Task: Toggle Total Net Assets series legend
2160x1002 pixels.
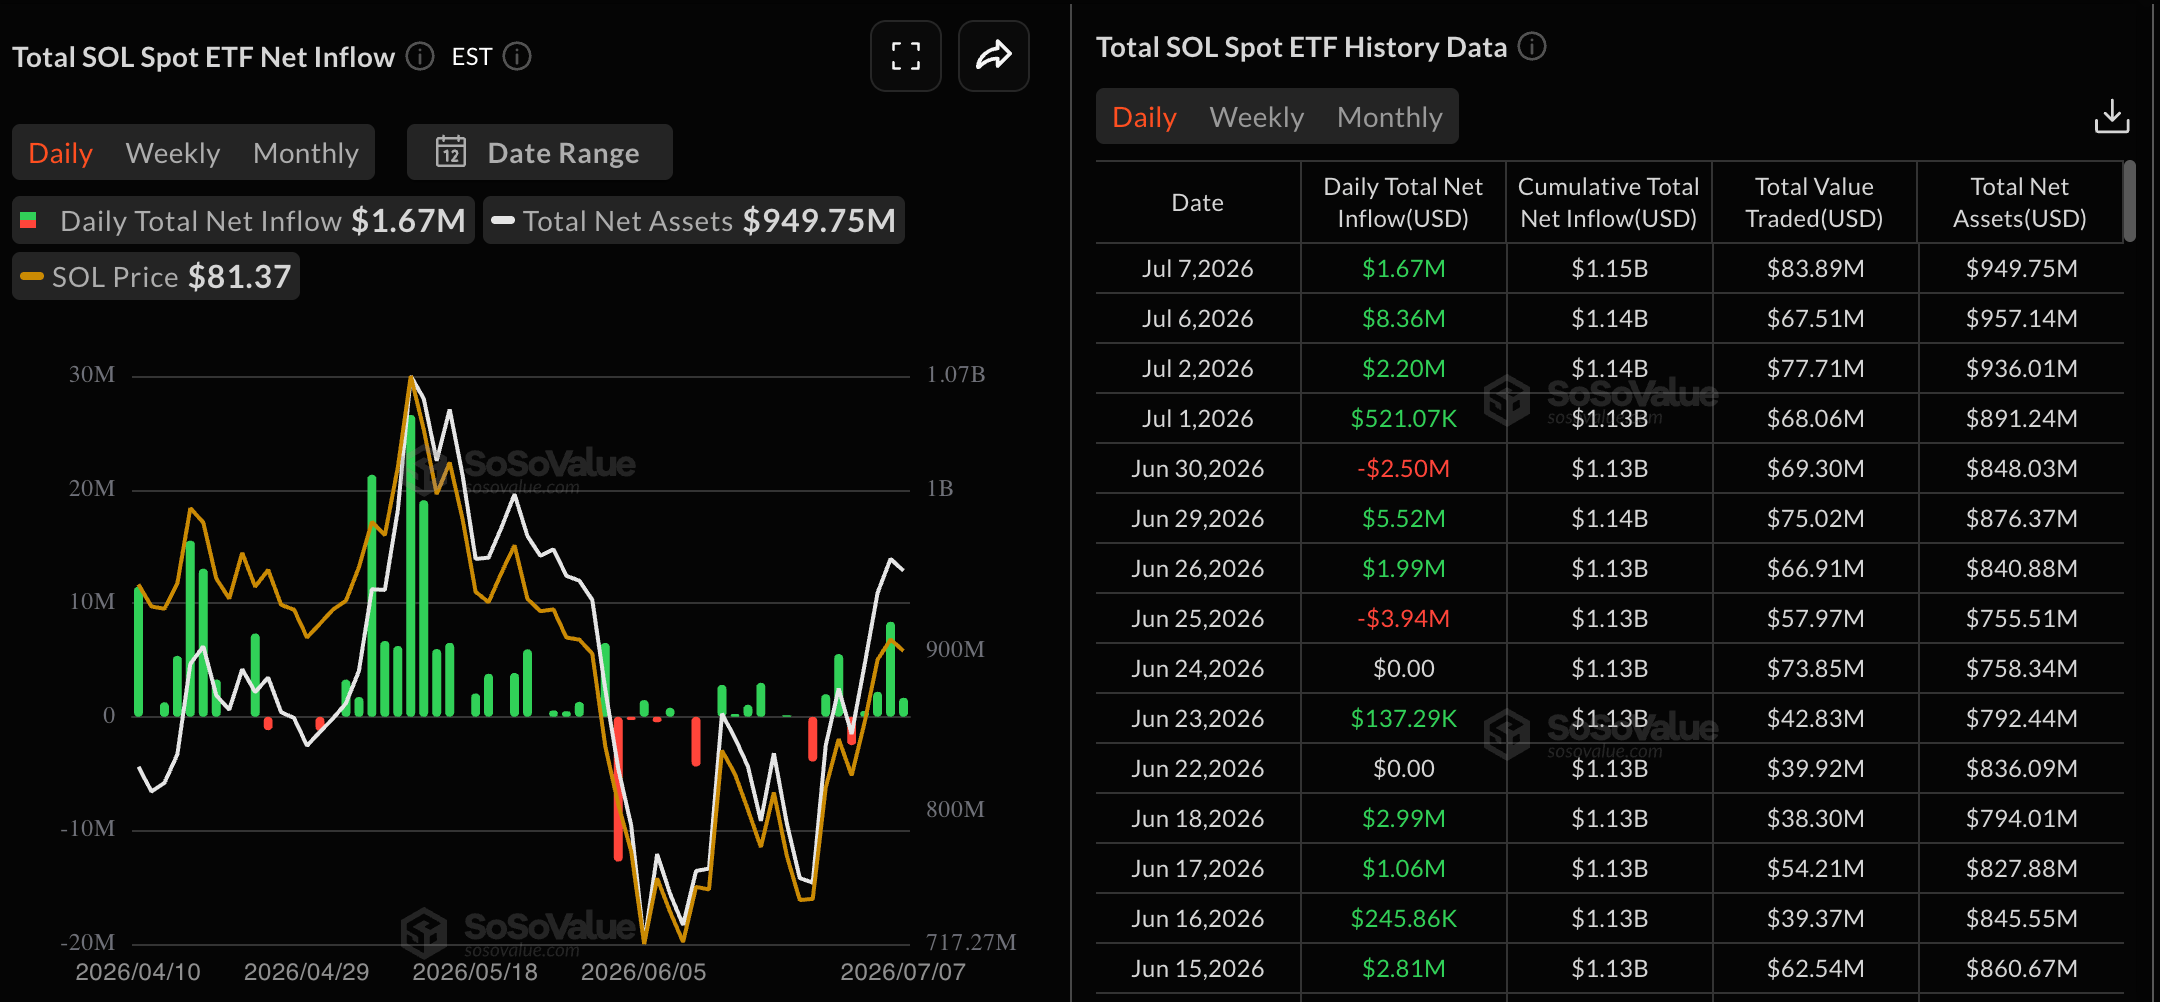Action: [x=694, y=220]
